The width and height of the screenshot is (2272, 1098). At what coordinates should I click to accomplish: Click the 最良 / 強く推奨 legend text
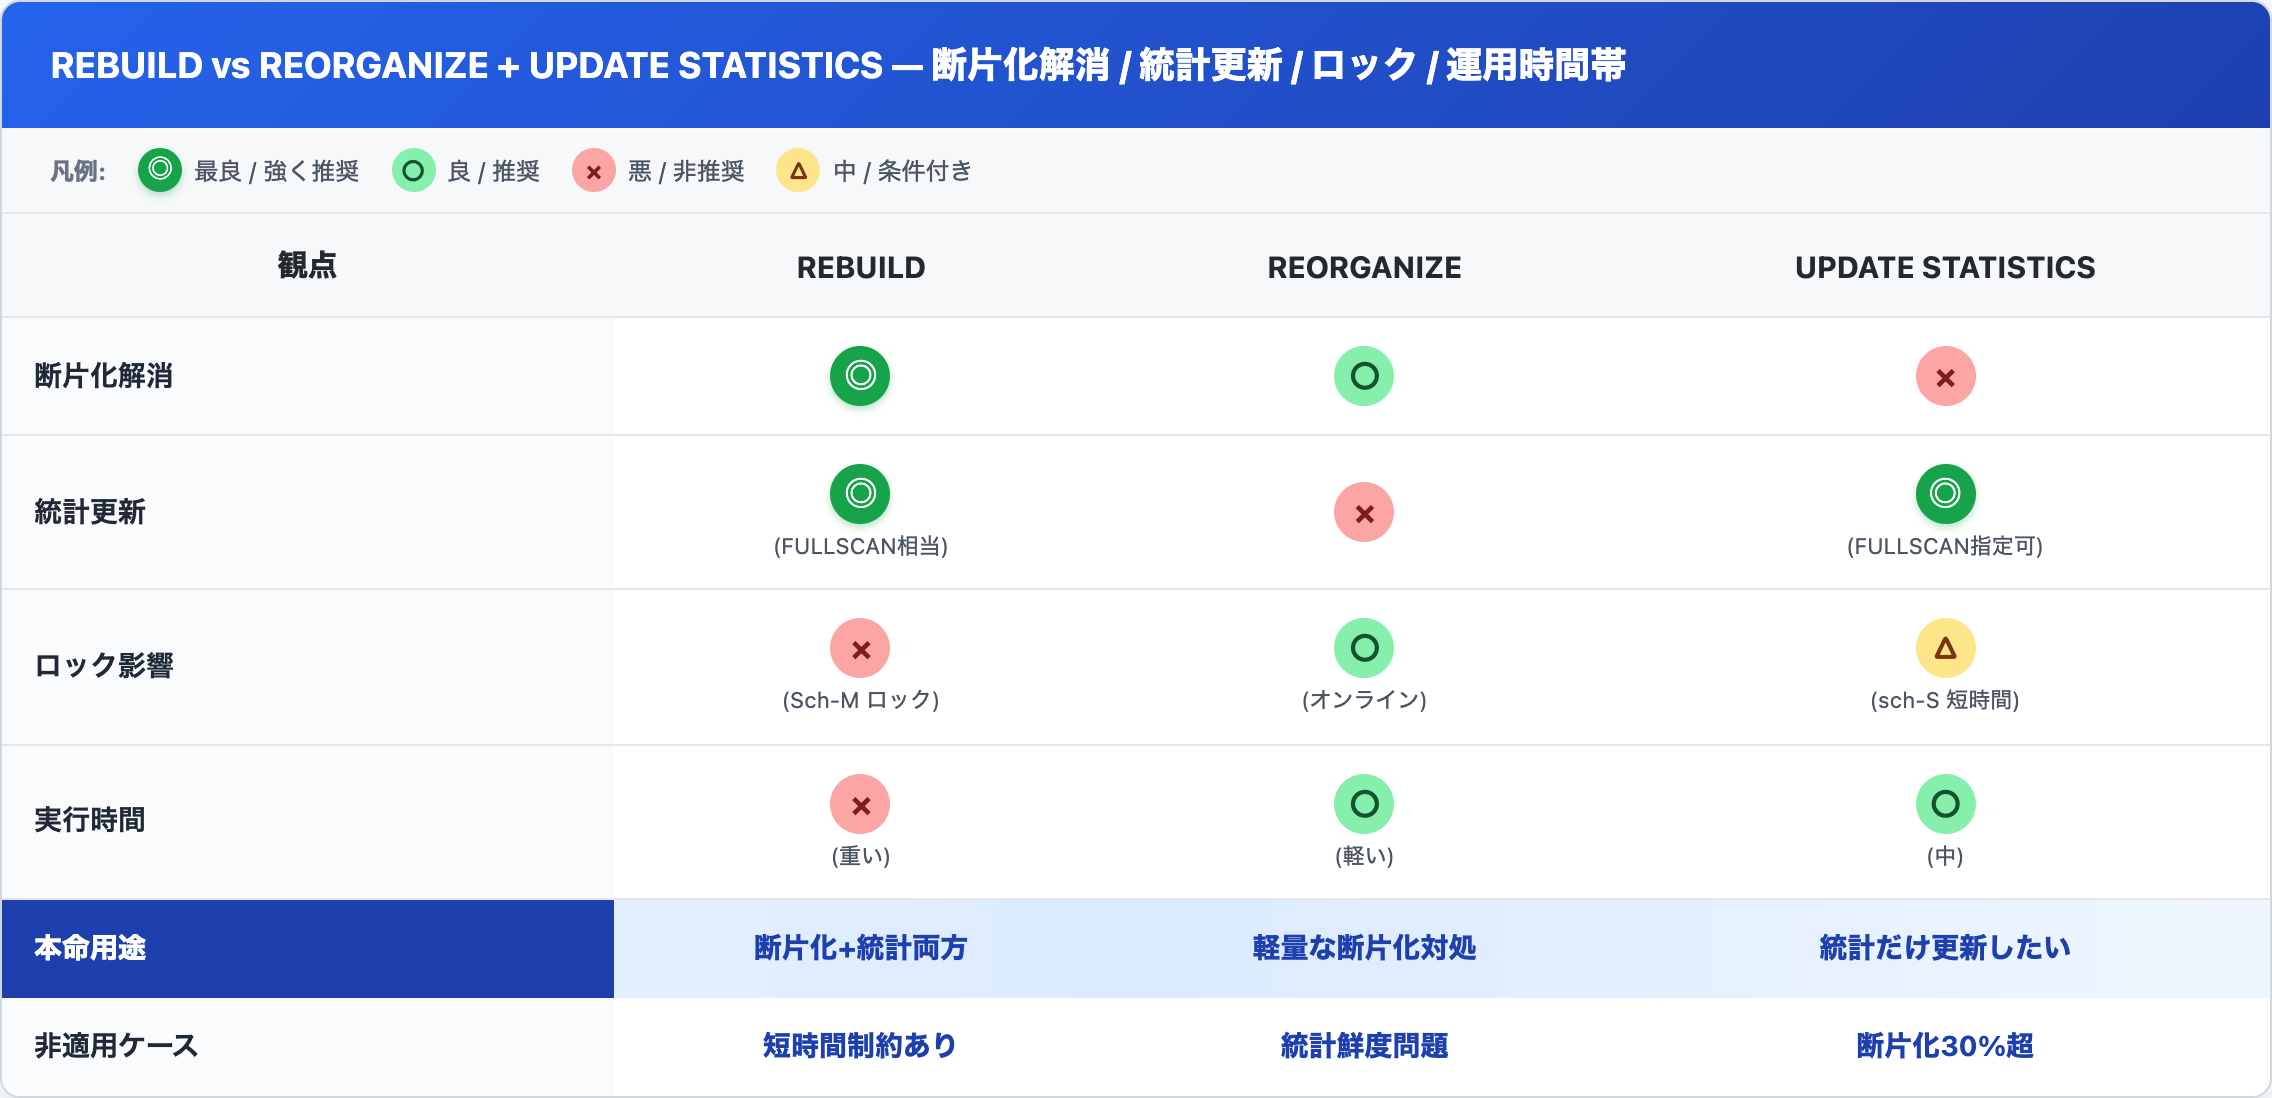(x=277, y=171)
